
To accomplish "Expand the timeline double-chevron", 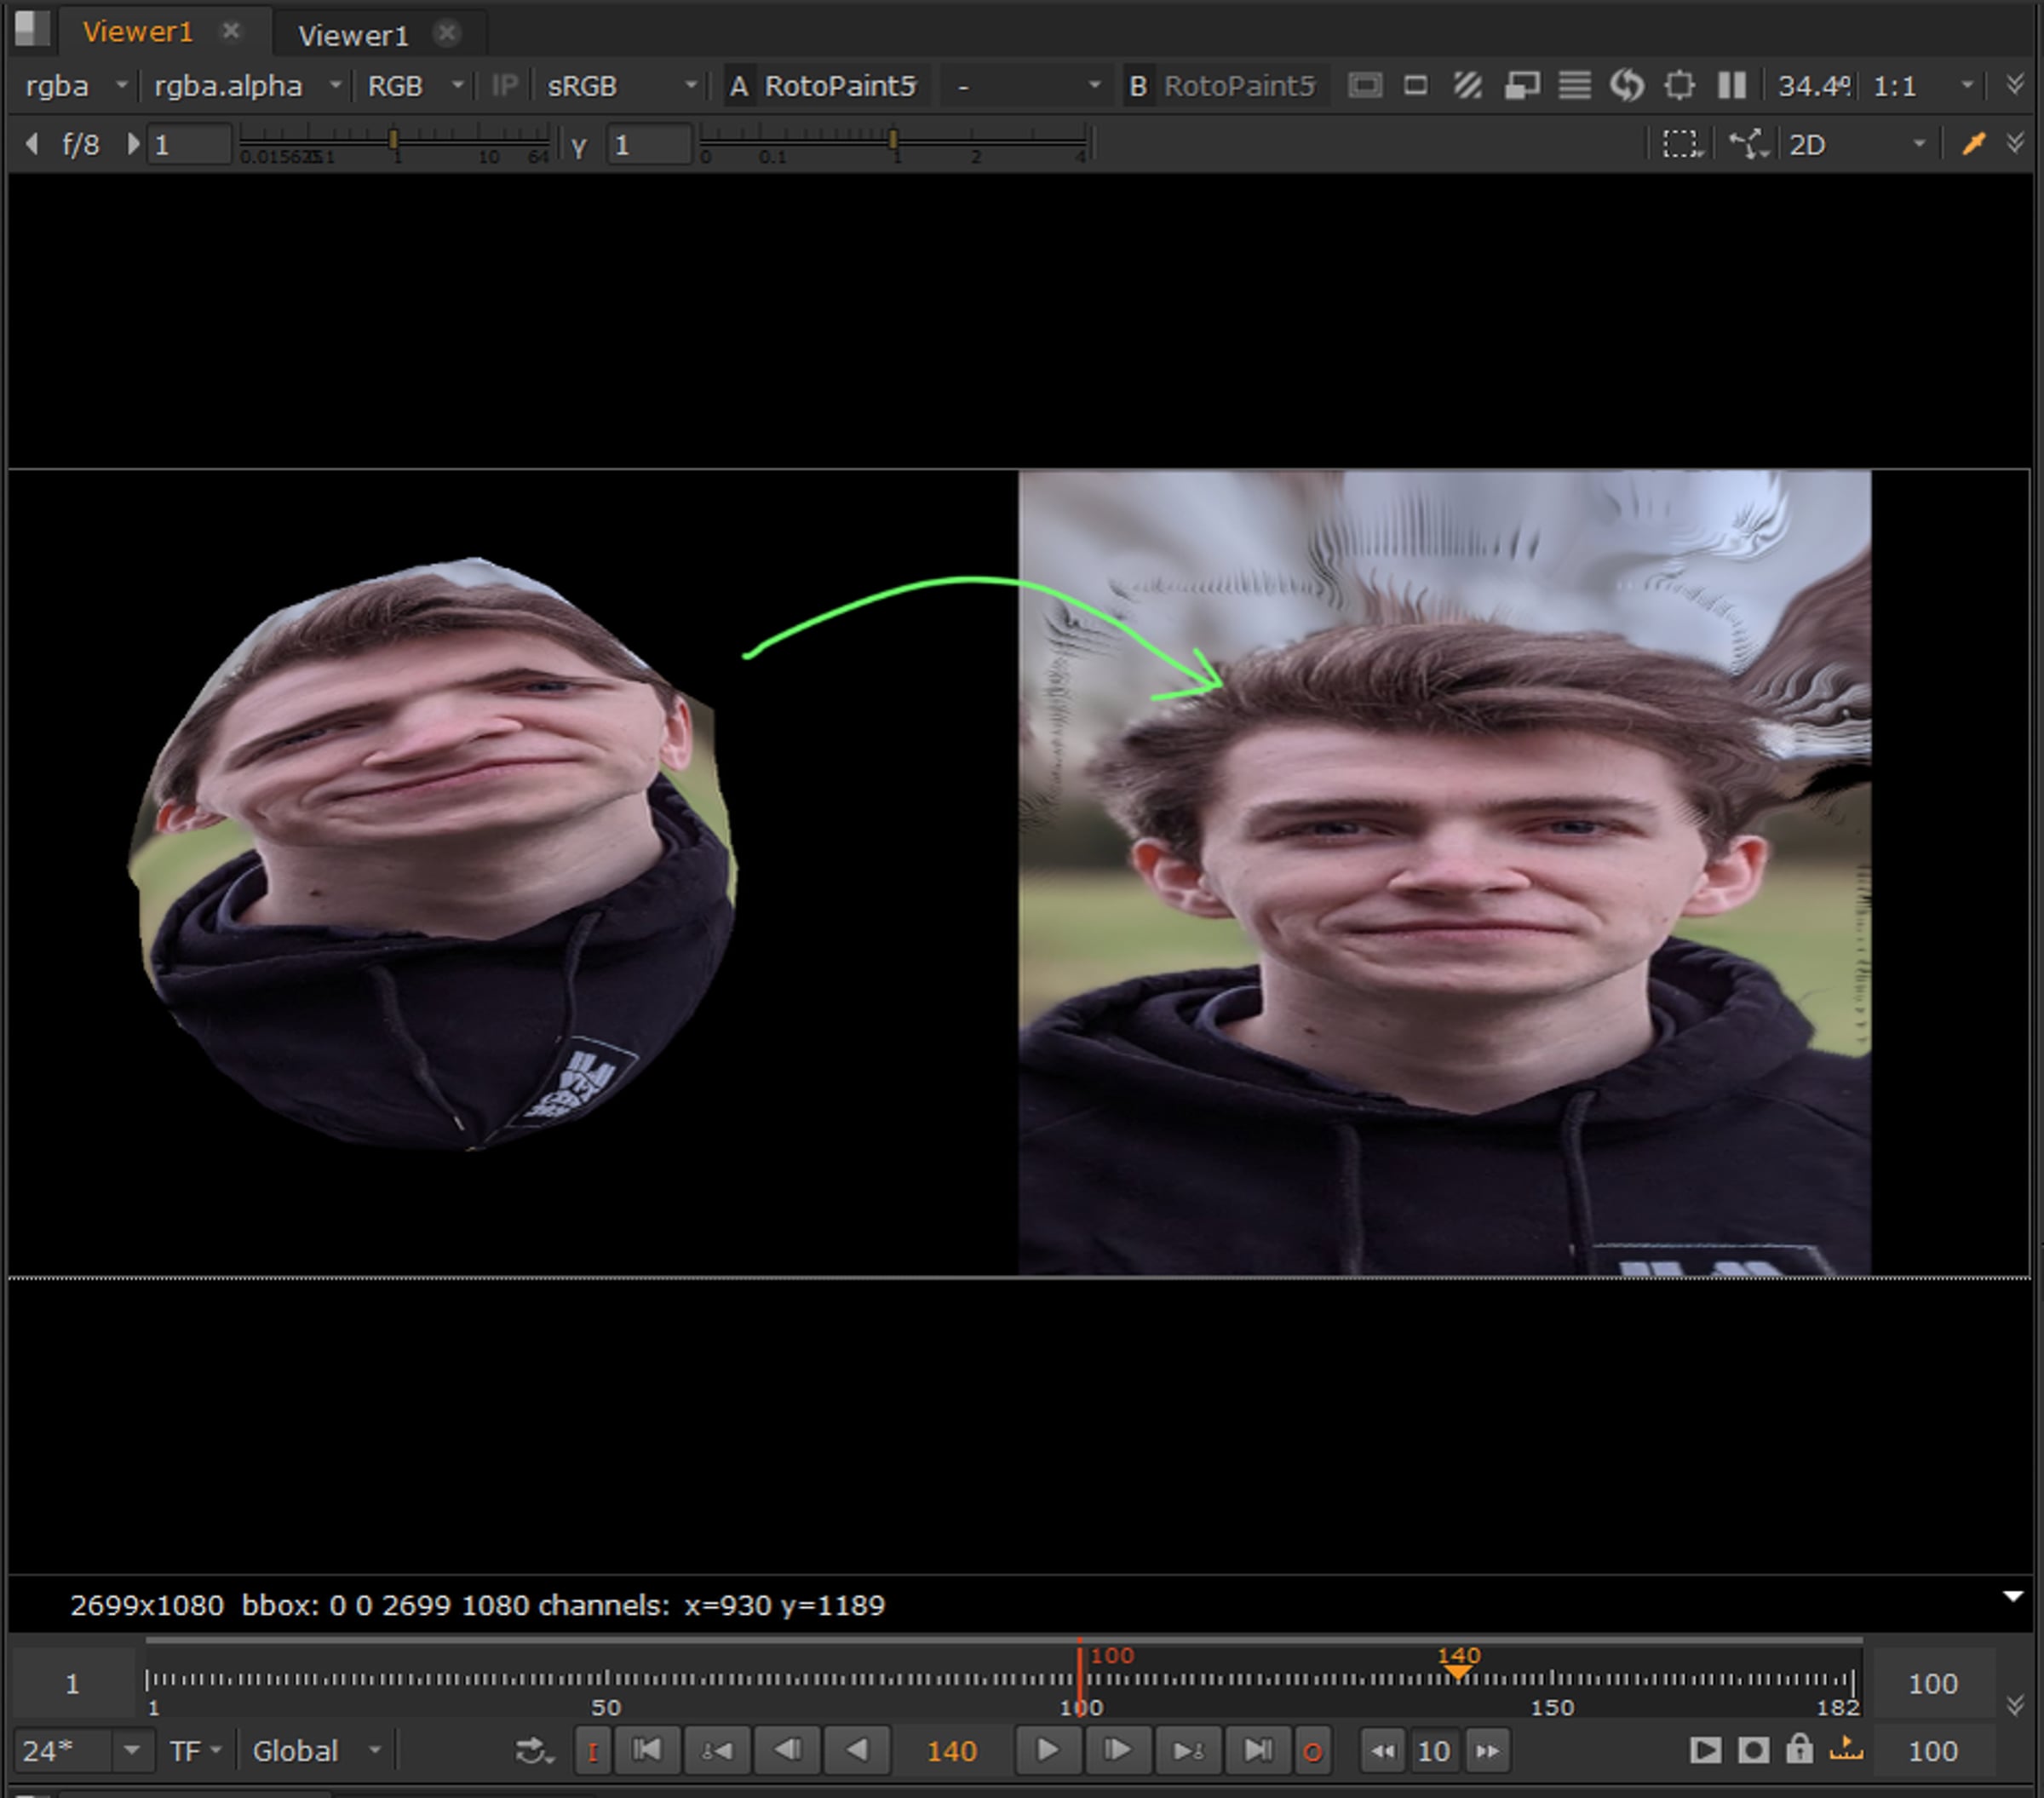I will tap(2016, 1706).
